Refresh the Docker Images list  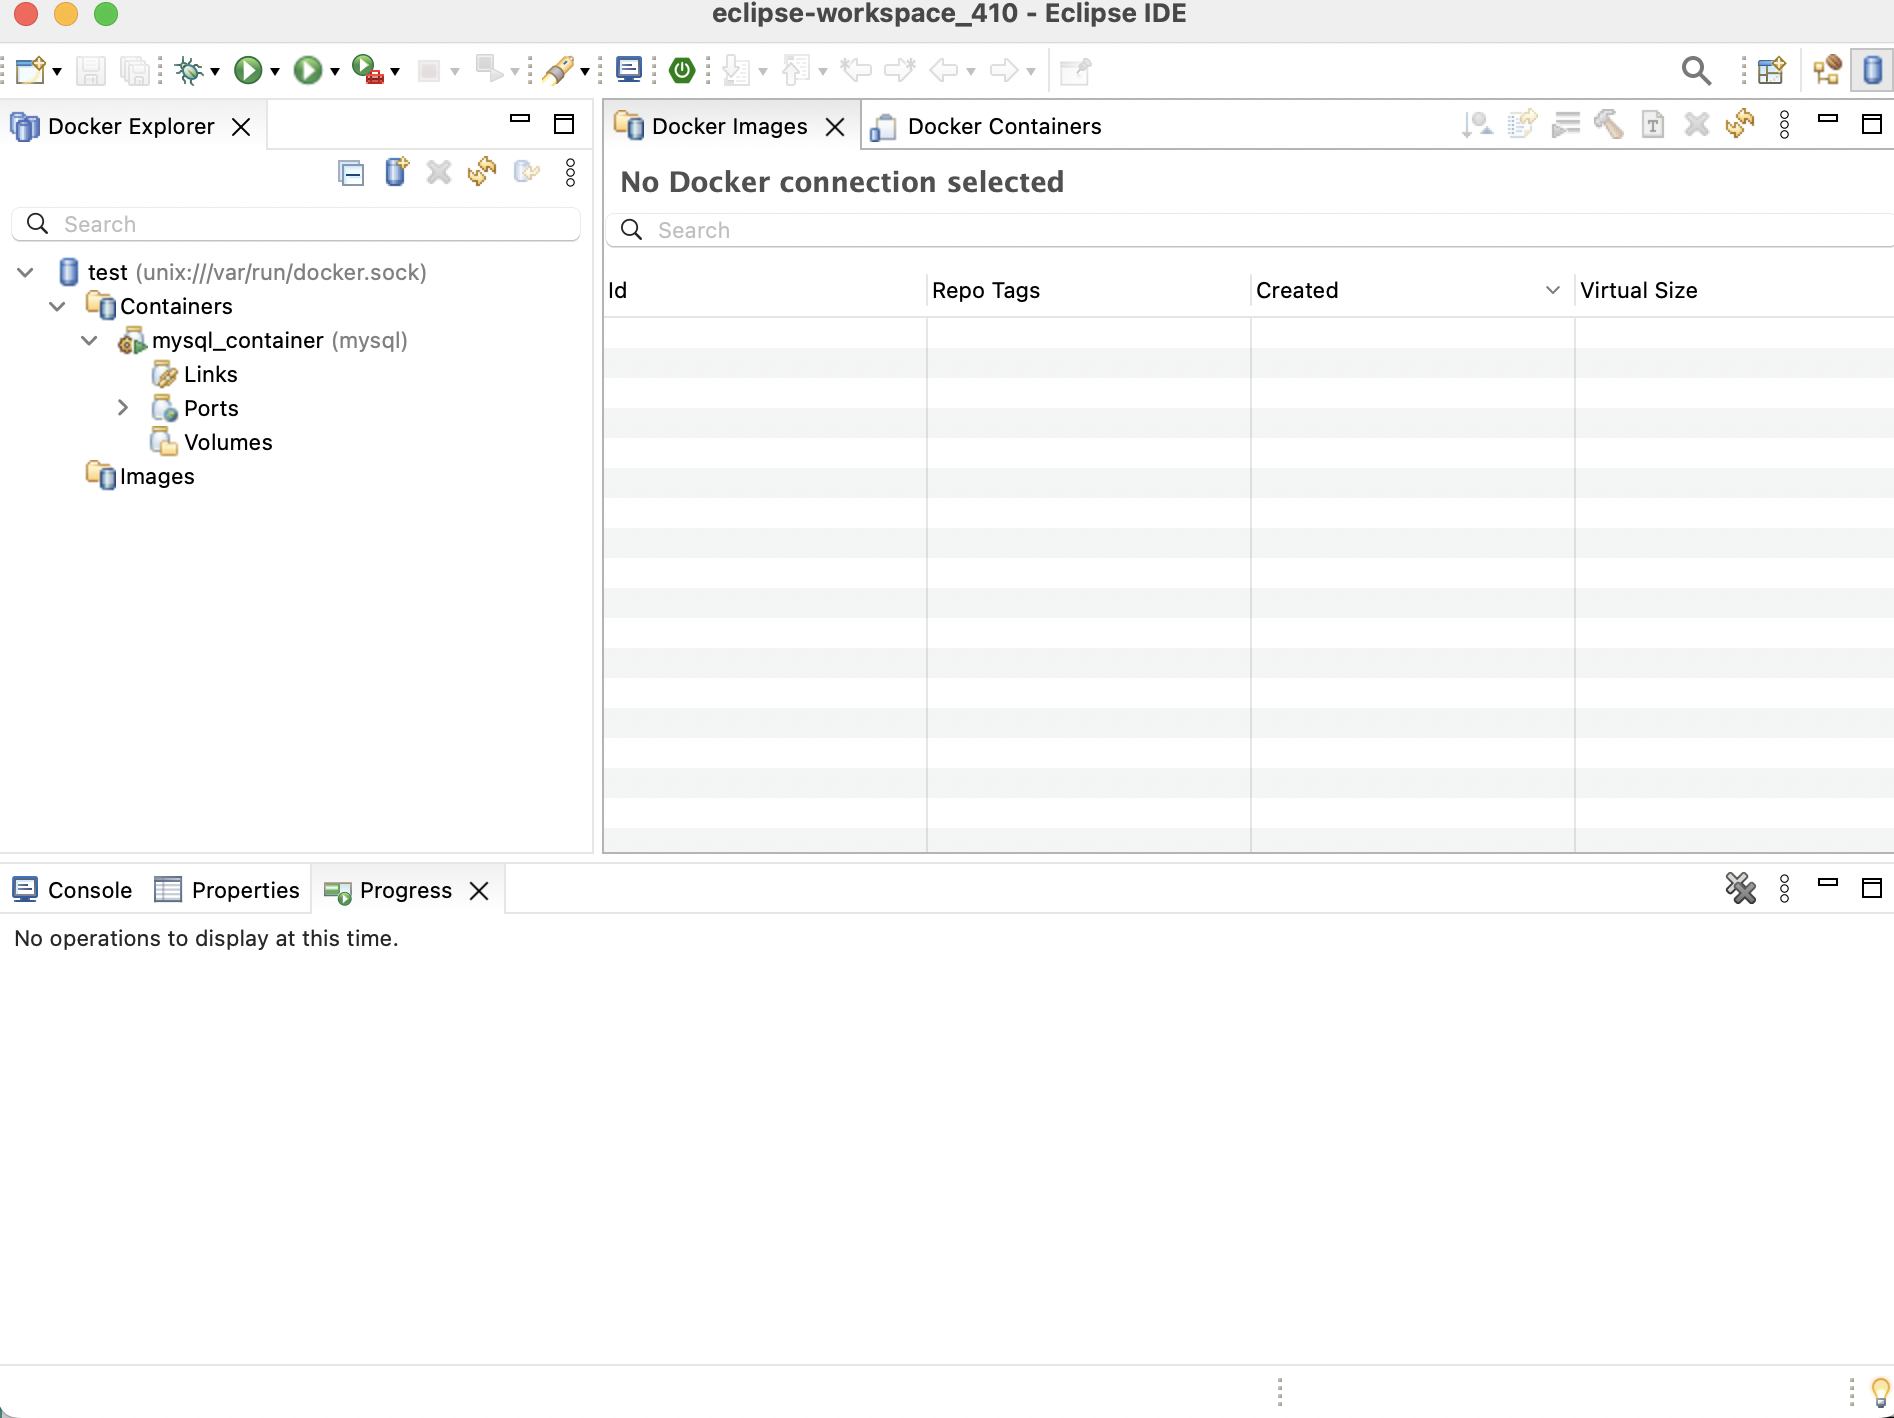(1740, 125)
